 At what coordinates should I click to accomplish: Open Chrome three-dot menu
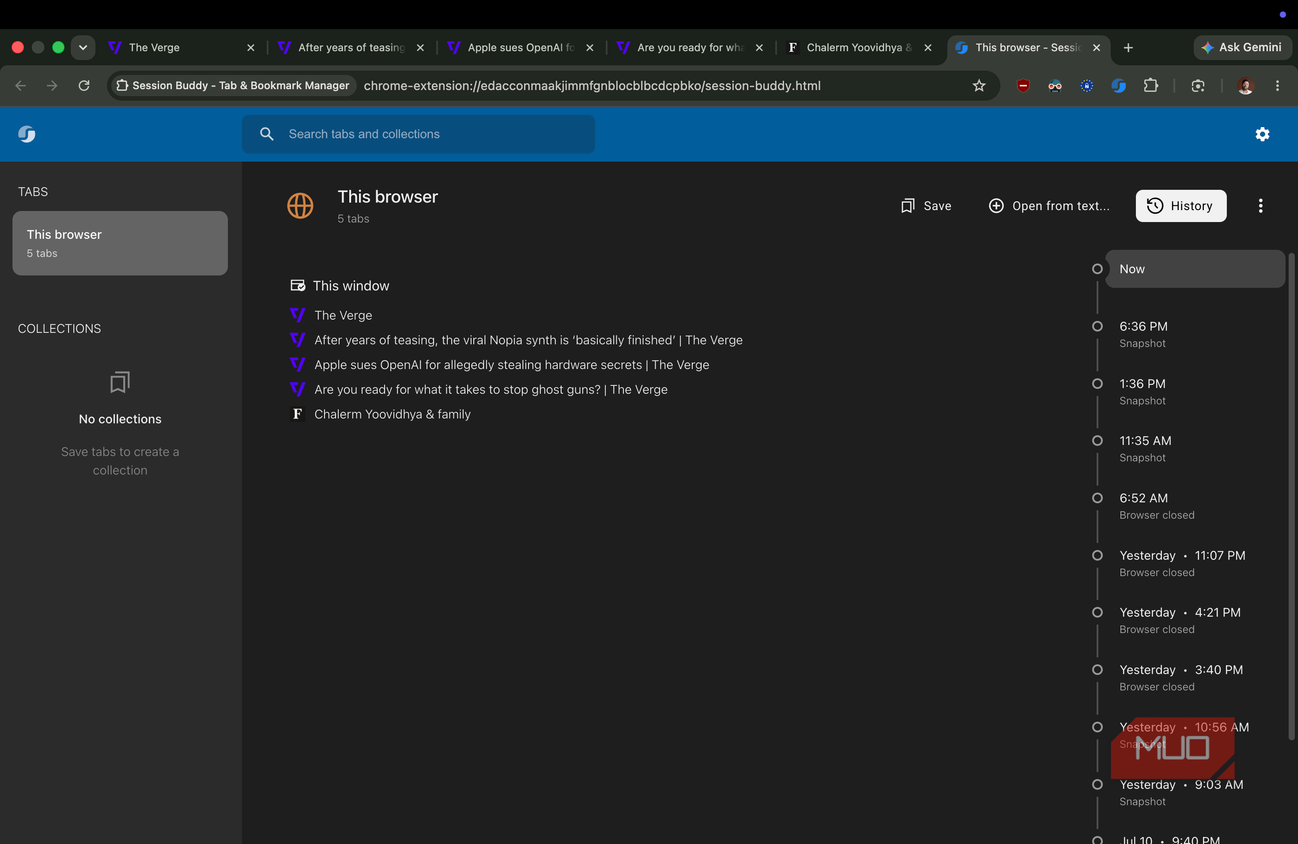(1277, 86)
